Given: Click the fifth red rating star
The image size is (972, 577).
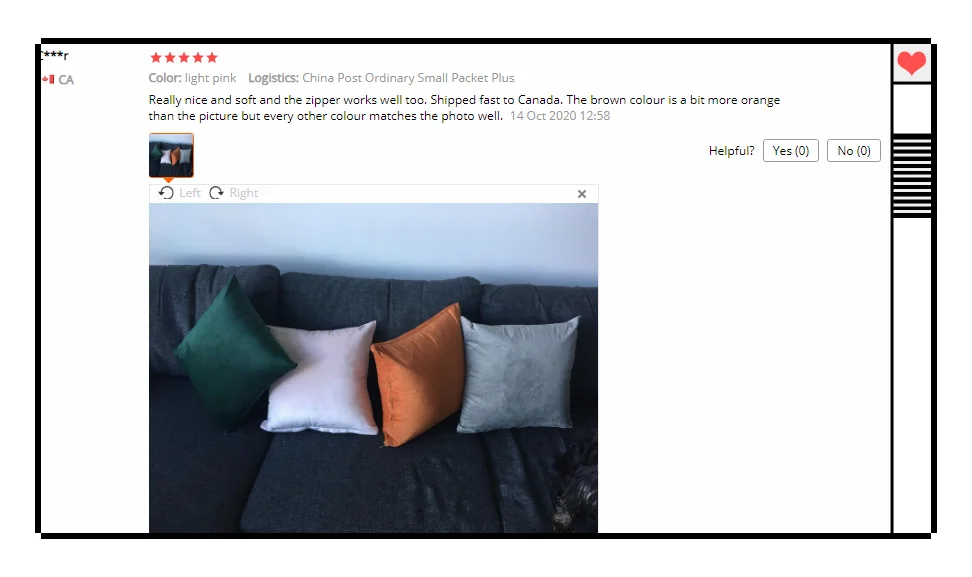Looking at the screenshot, I should point(212,58).
